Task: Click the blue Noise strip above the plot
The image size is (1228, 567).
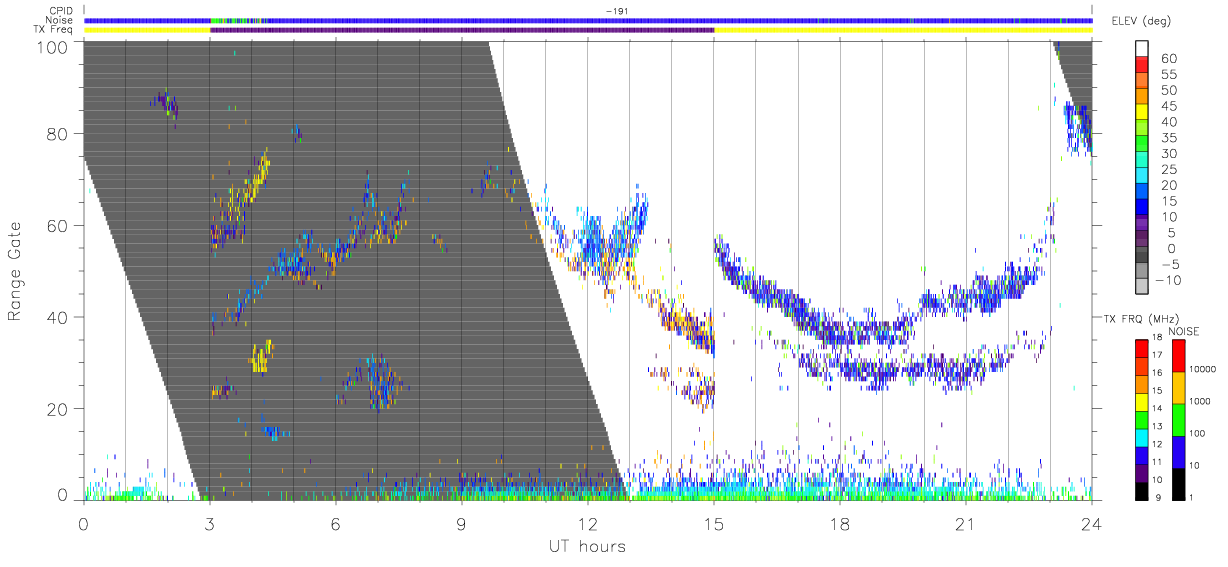Action: [587, 20]
